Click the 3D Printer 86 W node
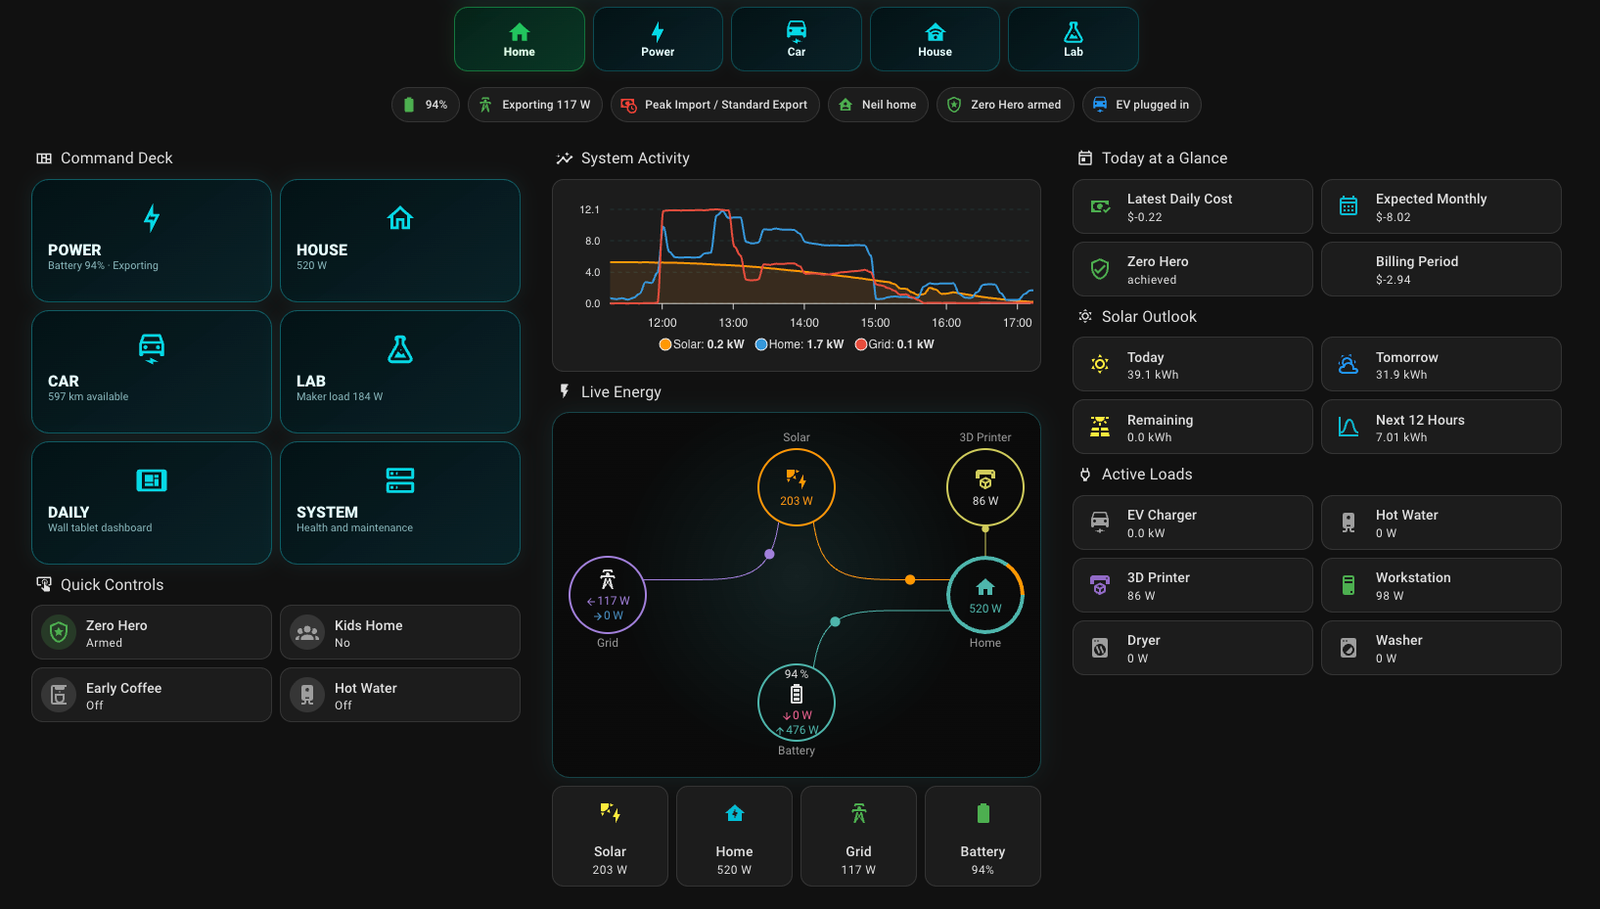The image size is (1600, 909). [985, 487]
